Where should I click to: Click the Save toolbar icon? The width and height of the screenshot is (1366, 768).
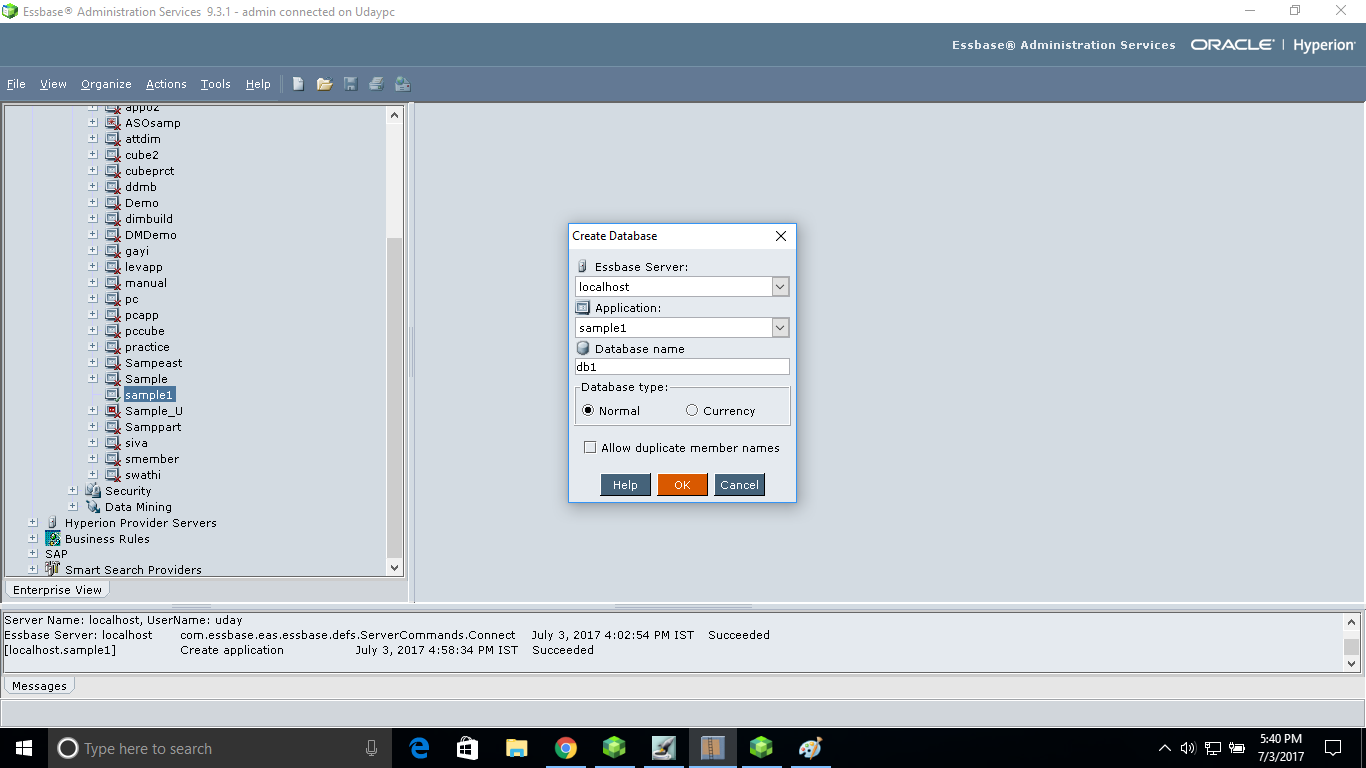tap(350, 84)
